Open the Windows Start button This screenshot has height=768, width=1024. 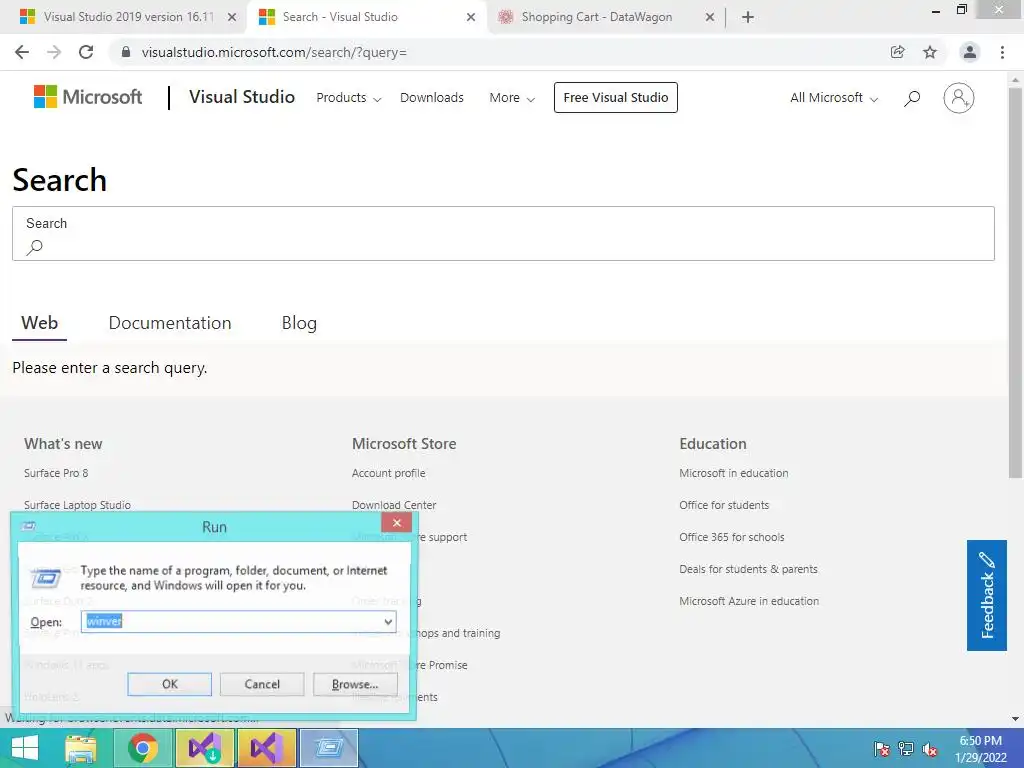(x=25, y=748)
